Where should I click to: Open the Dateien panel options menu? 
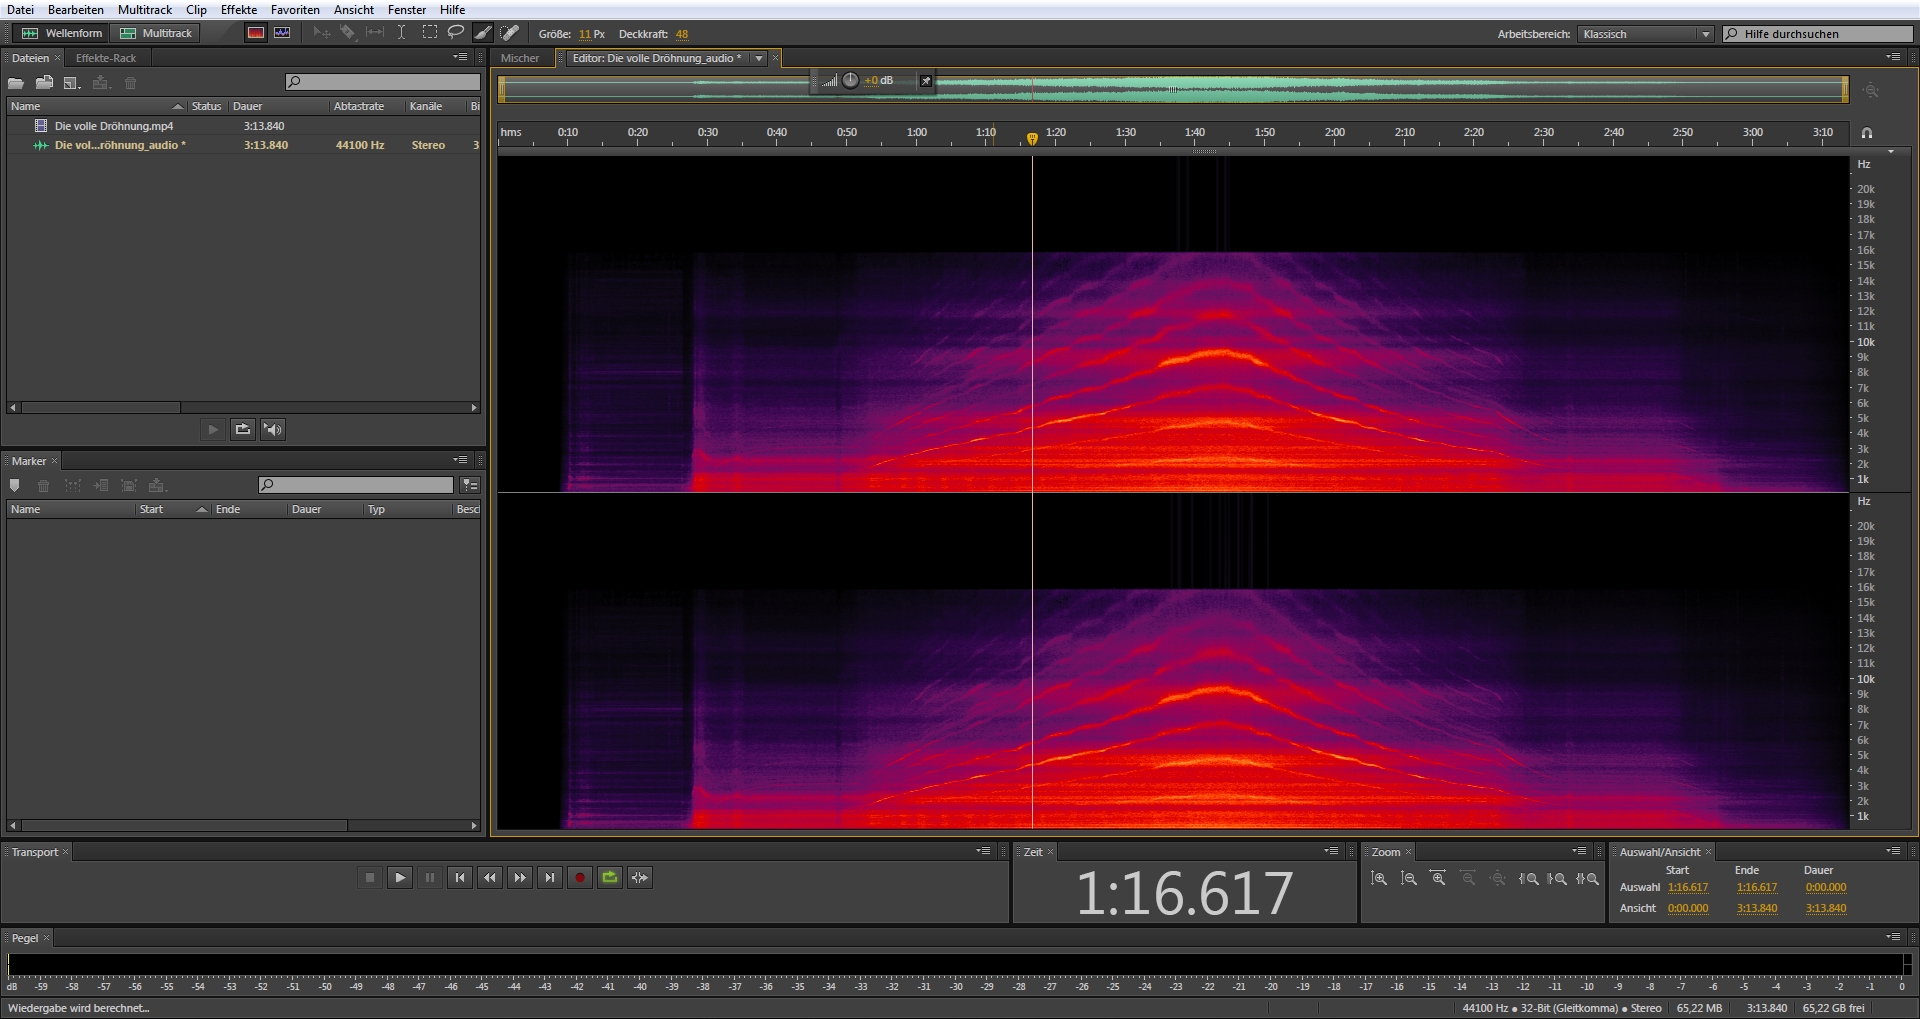(x=460, y=58)
